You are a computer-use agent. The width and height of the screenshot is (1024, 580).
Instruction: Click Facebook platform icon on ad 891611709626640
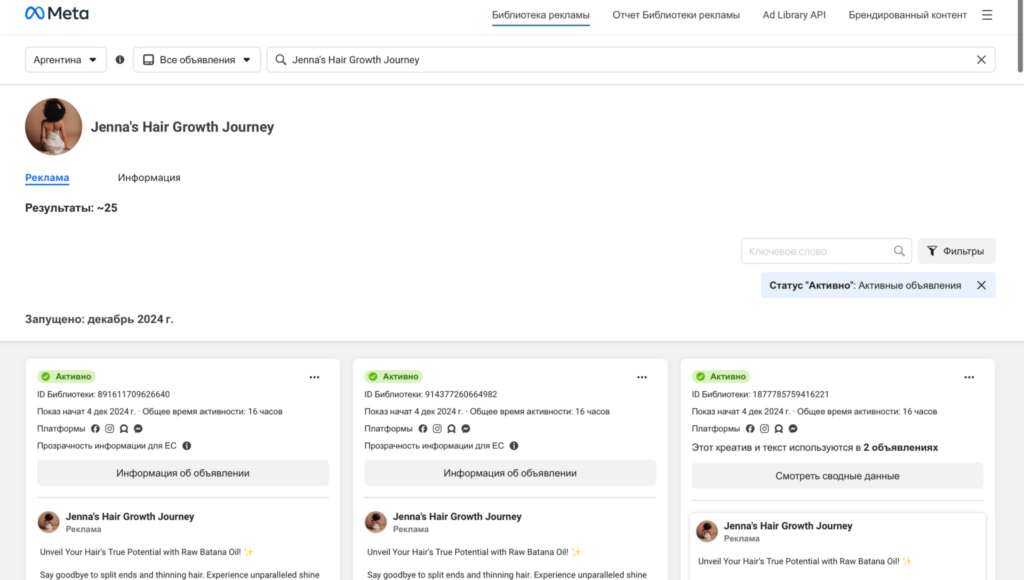pos(95,428)
